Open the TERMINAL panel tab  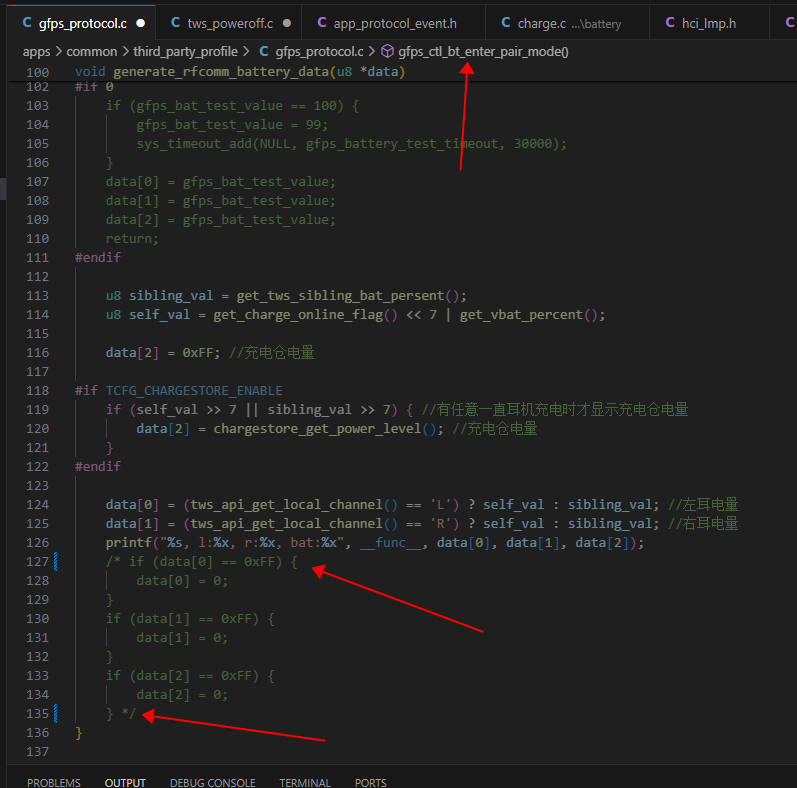[x=305, y=782]
